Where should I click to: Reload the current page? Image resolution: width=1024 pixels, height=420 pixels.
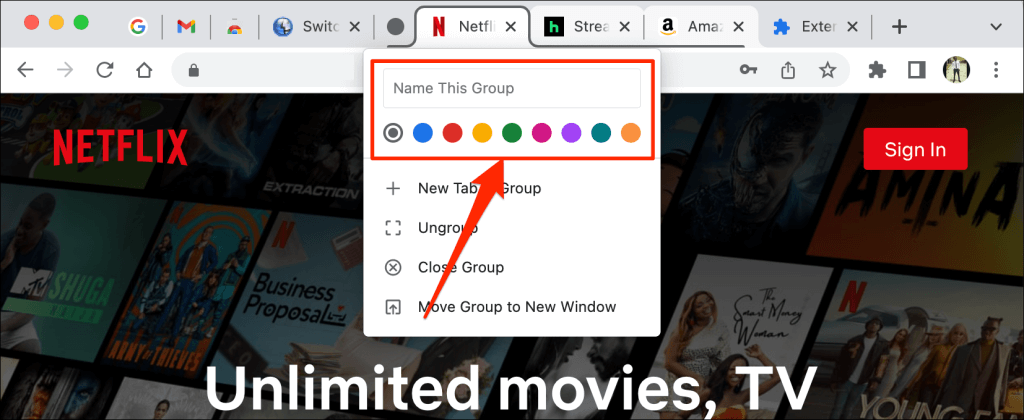[x=104, y=70]
